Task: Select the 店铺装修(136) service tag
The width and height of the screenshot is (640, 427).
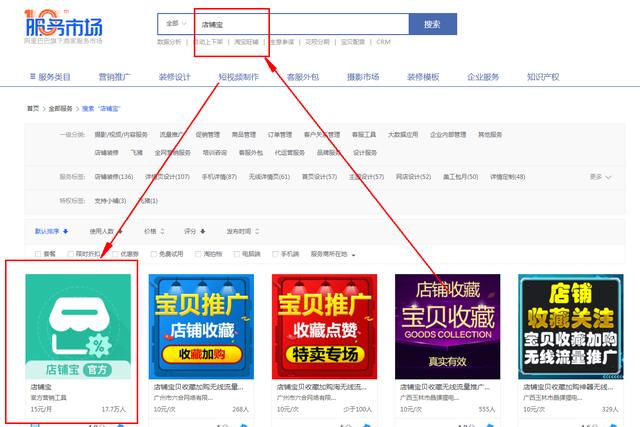Action: click(x=114, y=177)
